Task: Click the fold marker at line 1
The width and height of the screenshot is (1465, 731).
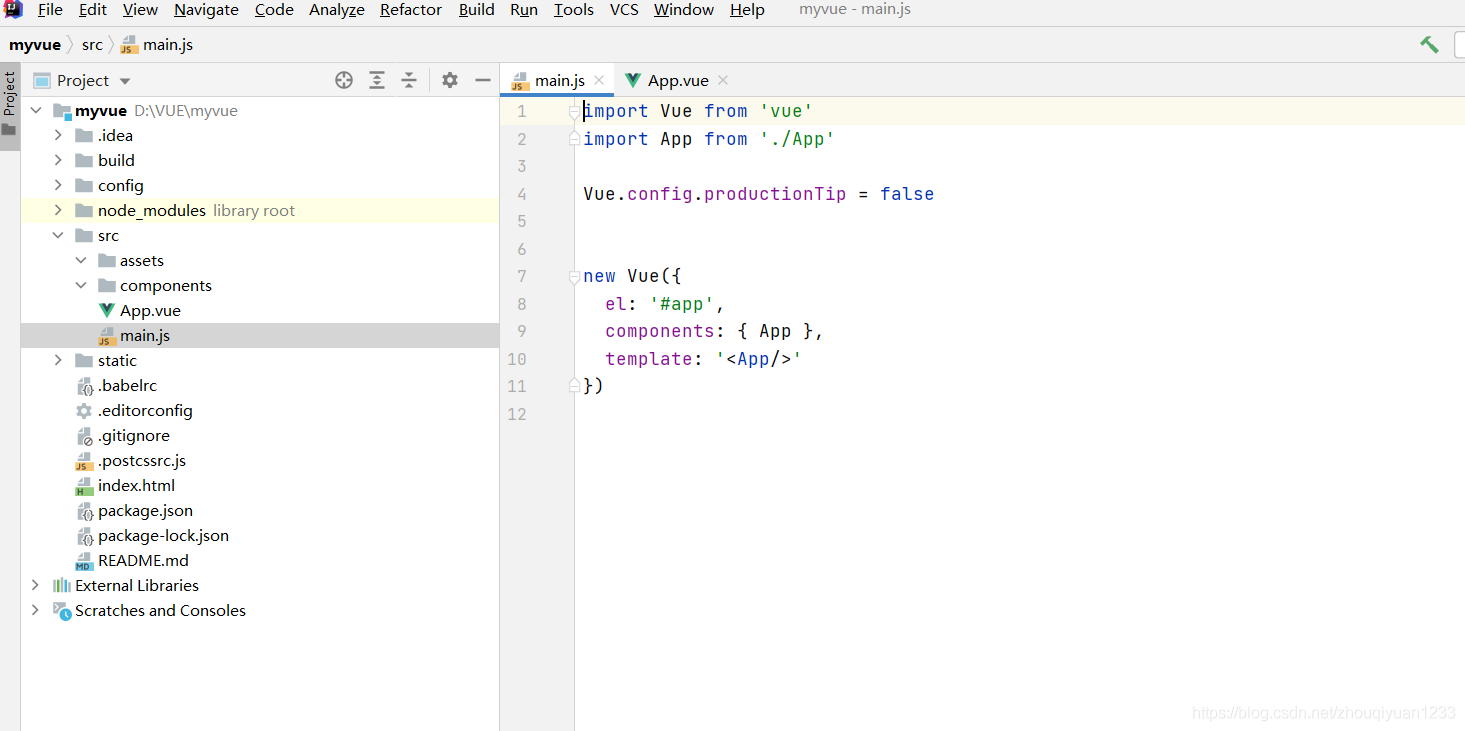Action: point(574,111)
